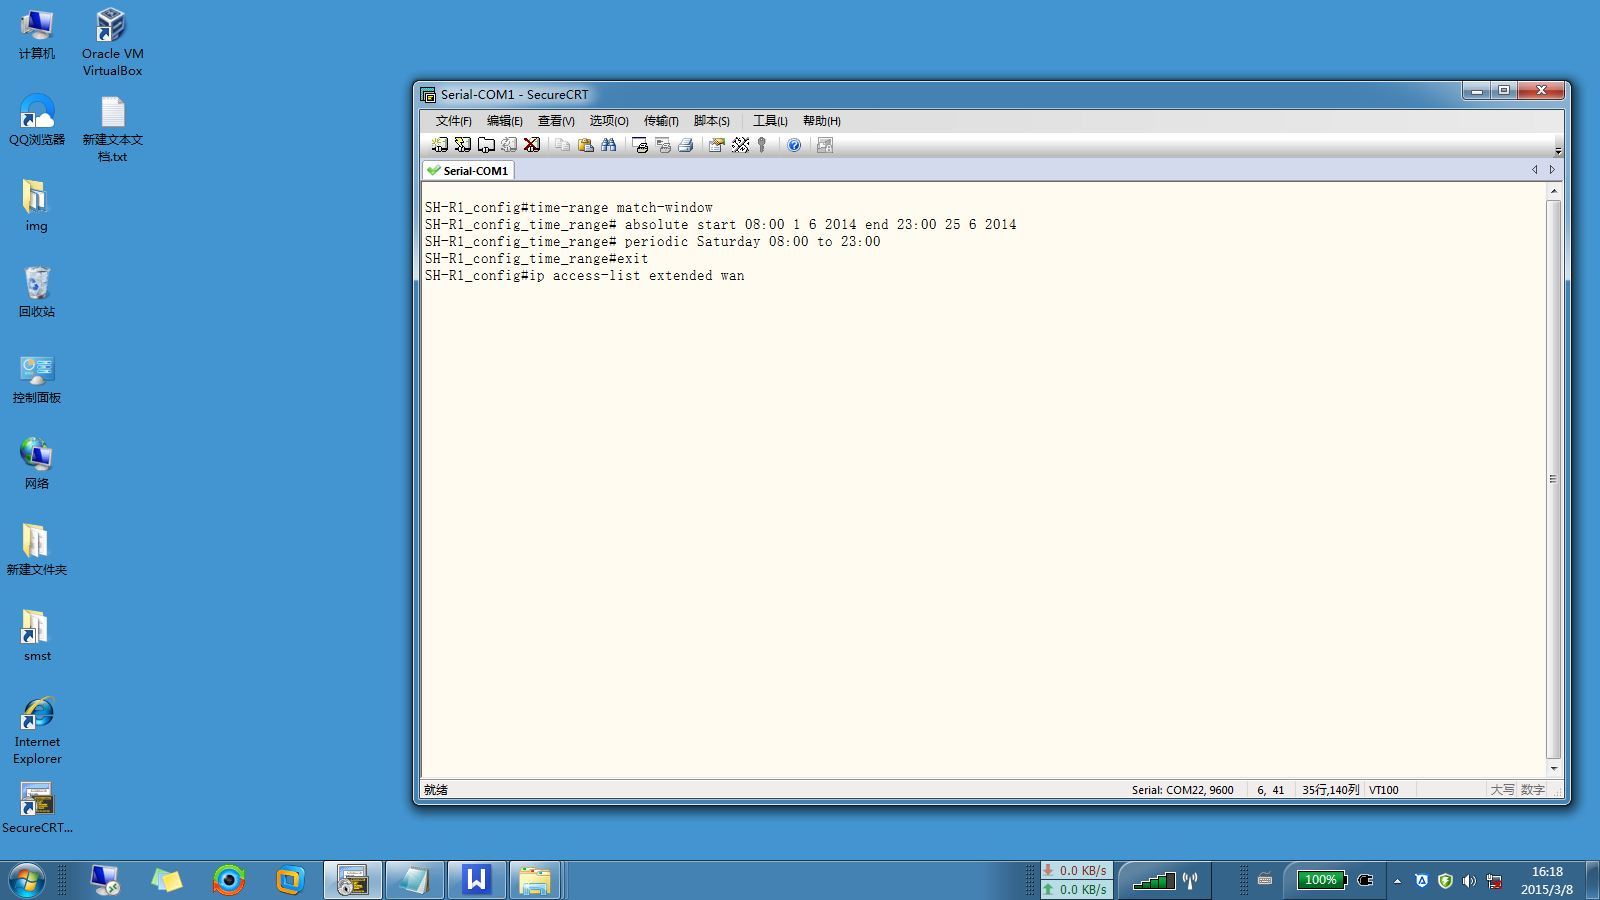Open the 选项(O) menu
The image size is (1600, 900).
click(x=608, y=121)
